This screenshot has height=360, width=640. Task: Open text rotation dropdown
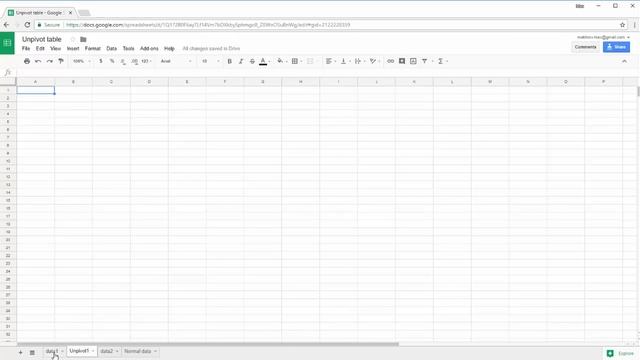pos(374,61)
